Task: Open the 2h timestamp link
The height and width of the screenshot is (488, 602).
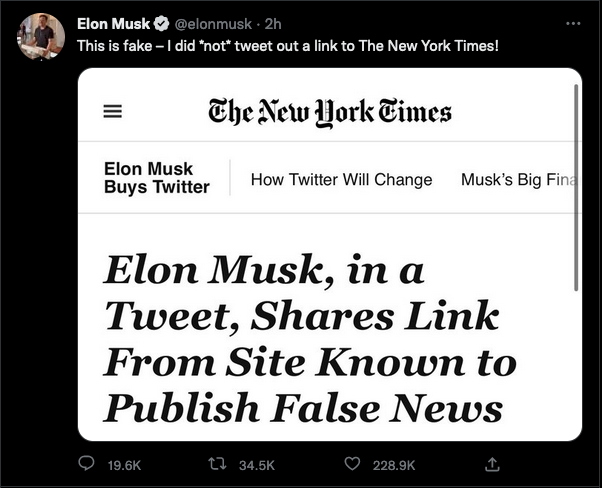Action: tap(273, 24)
